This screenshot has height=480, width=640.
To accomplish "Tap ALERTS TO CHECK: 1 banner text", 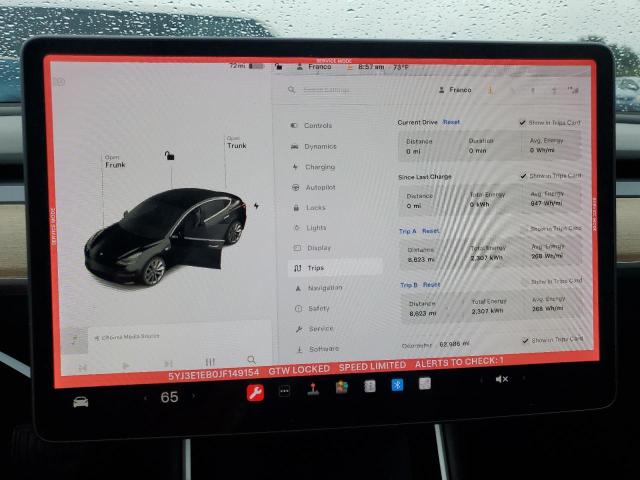I will coord(459,362).
